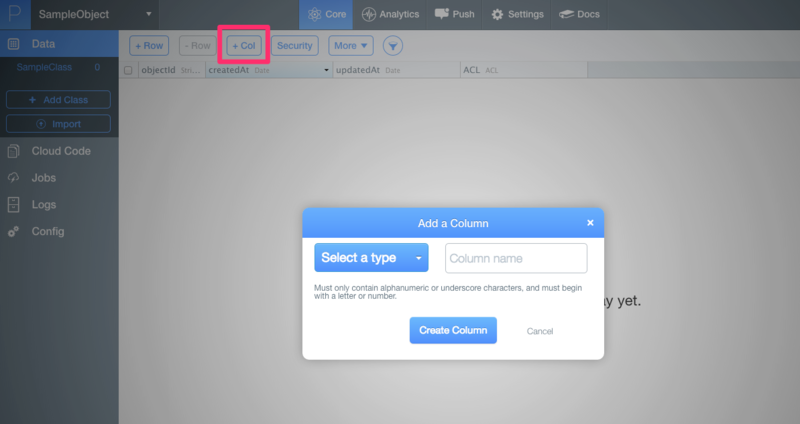The width and height of the screenshot is (800, 424).
Task: Click the Docs graduation cap icon
Action: [x=566, y=14]
